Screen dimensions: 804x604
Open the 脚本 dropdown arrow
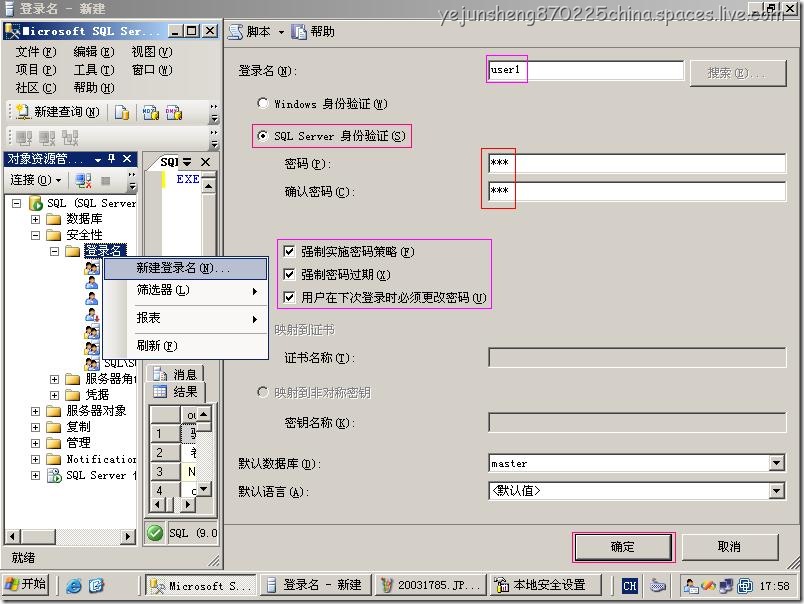click(x=281, y=32)
